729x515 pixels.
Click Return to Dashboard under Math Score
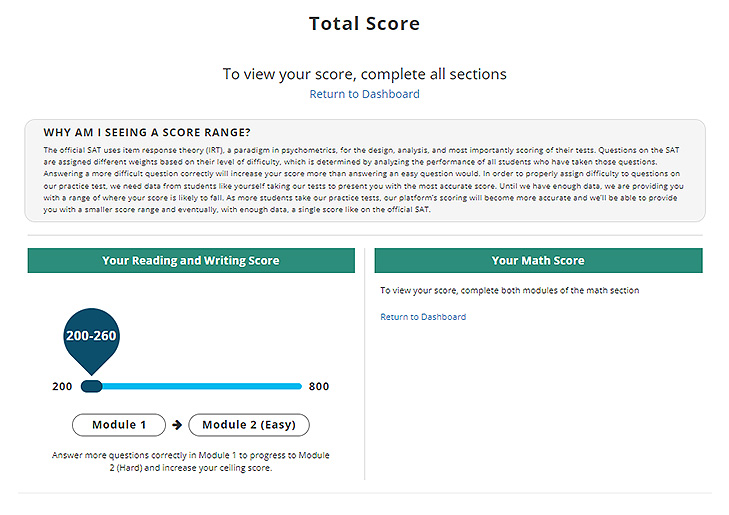click(x=423, y=317)
